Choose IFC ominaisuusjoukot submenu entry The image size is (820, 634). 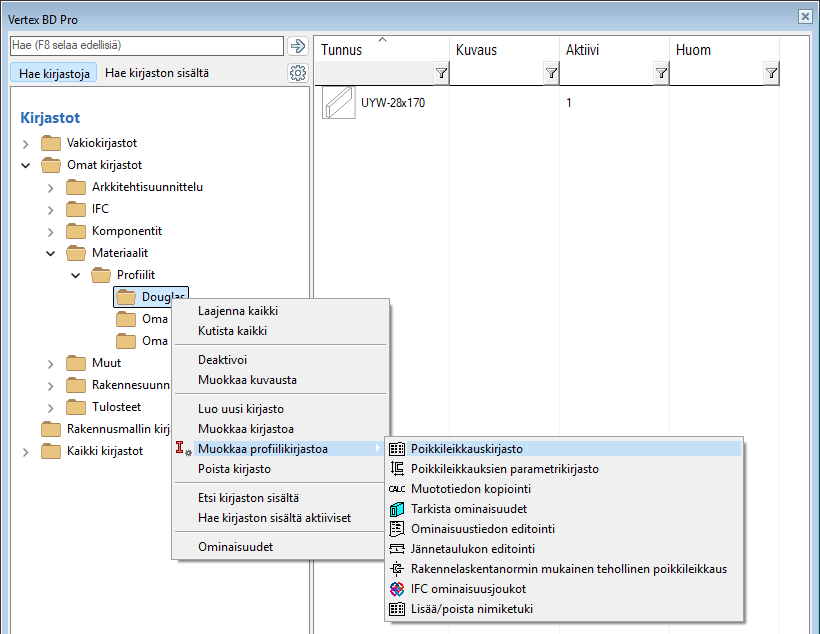[468, 589]
